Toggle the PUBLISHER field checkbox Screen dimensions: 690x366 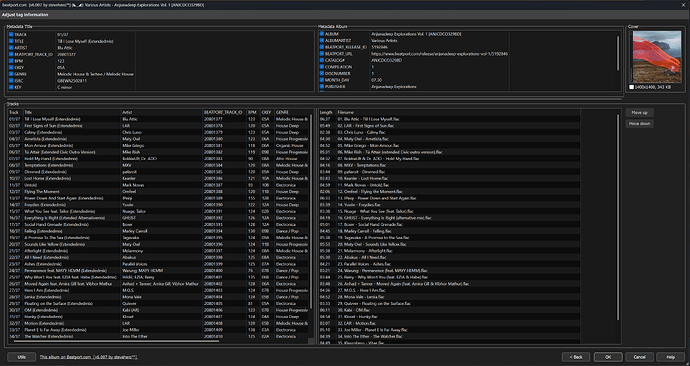point(322,87)
